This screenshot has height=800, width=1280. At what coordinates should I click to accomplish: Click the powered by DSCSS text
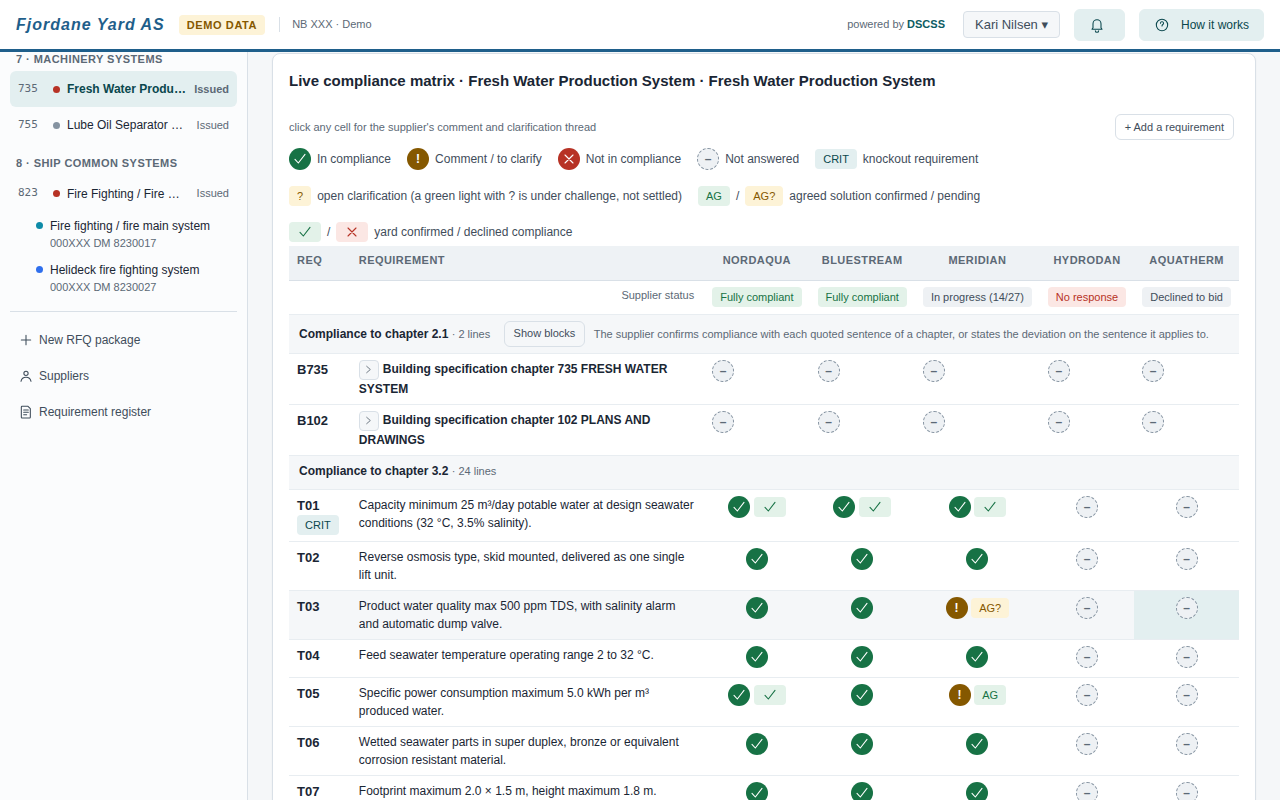(x=896, y=25)
